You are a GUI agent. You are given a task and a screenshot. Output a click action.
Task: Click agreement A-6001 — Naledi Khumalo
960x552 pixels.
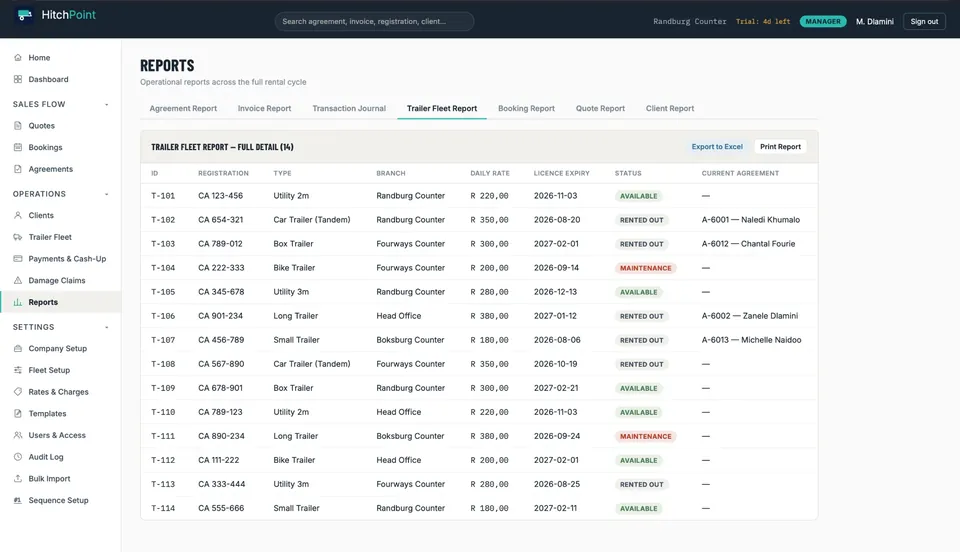(751, 220)
